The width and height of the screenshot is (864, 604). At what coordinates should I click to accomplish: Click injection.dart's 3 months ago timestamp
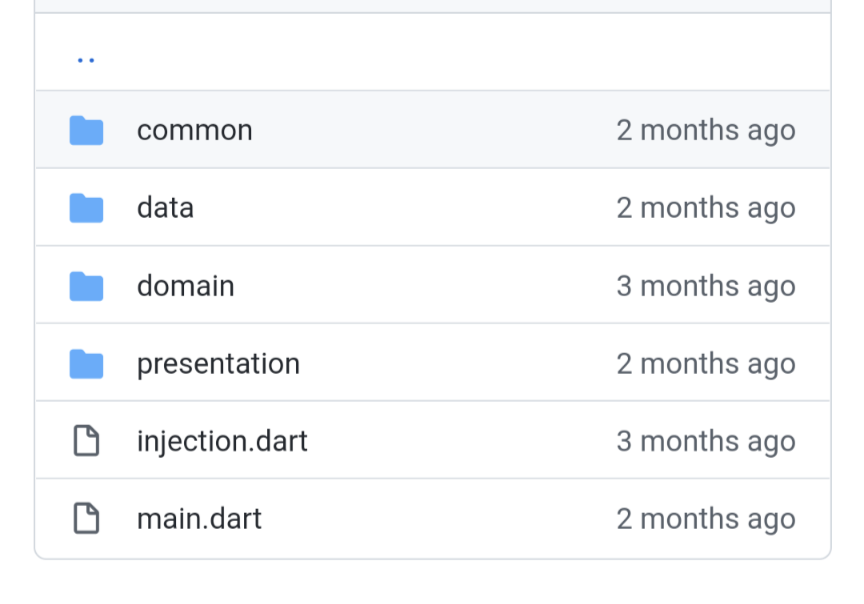coord(705,441)
